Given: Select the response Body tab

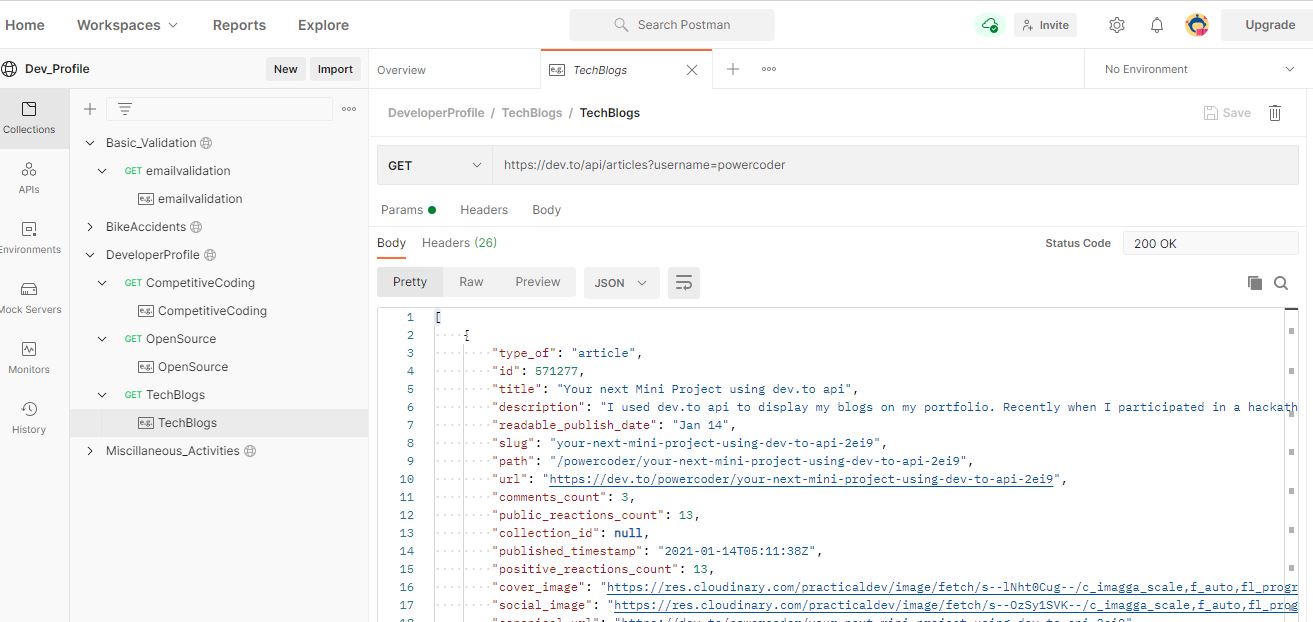Looking at the screenshot, I should tap(391, 243).
